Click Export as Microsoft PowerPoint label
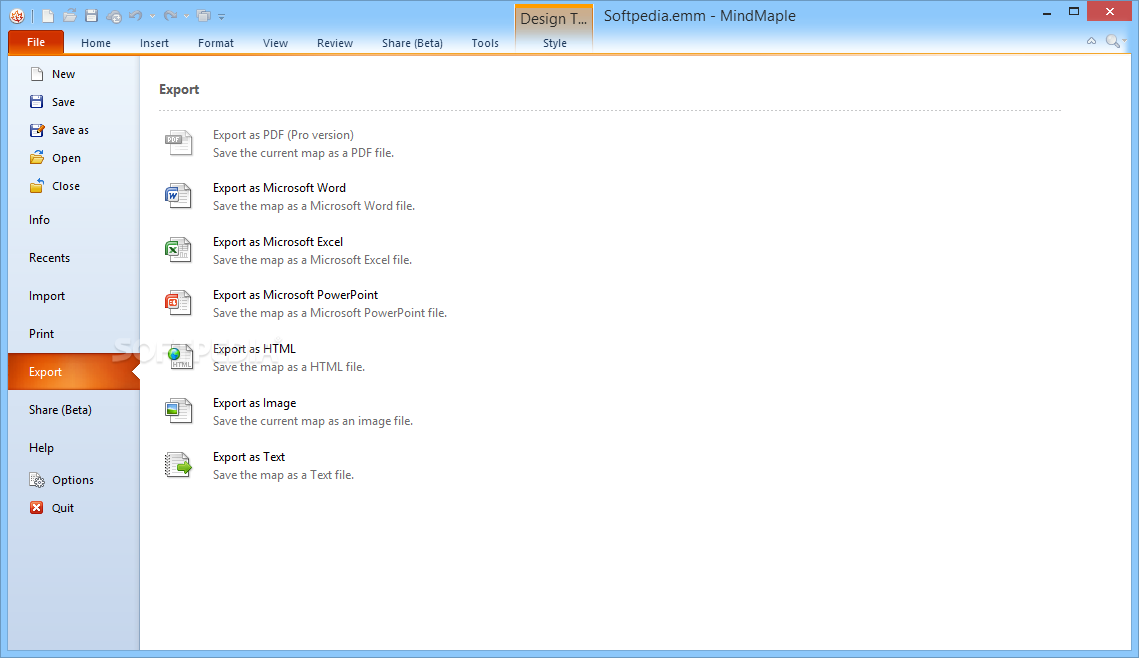 pos(296,295)
